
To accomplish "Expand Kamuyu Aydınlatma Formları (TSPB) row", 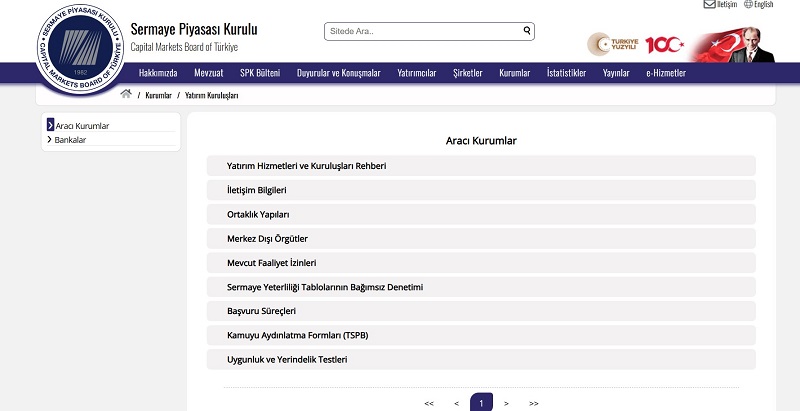I will tap(481, 336).
